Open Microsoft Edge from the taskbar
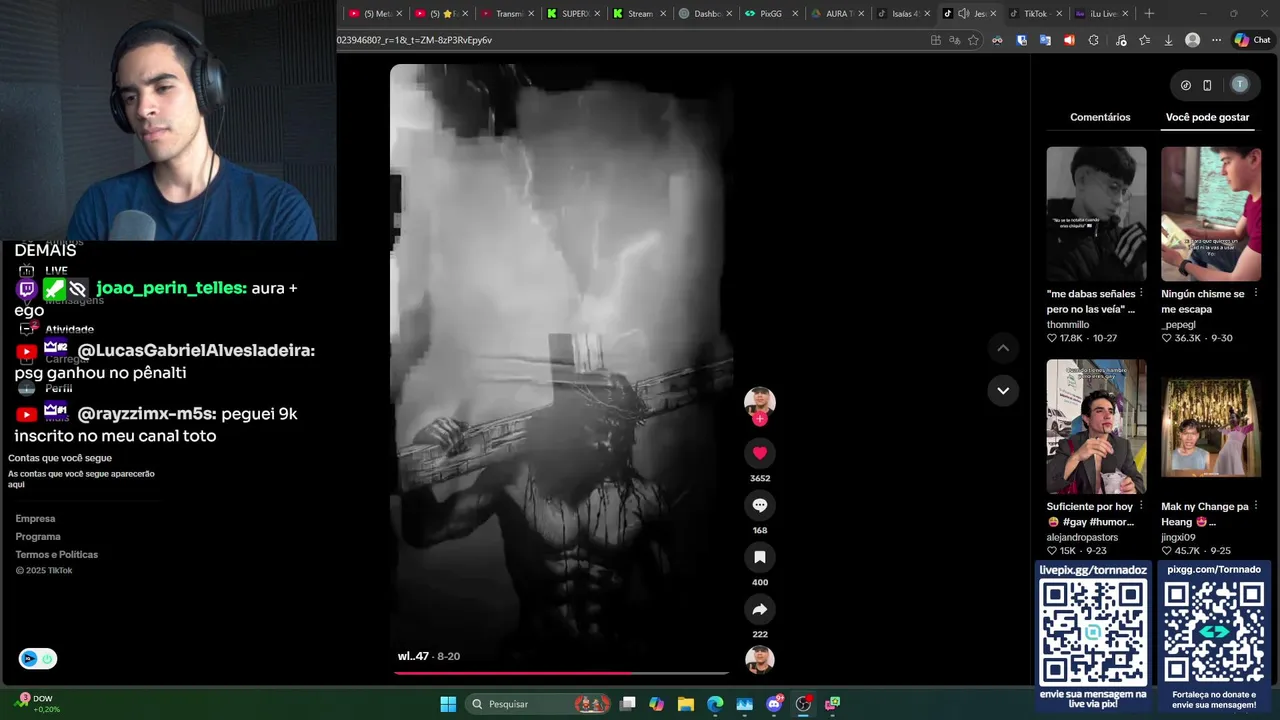The width and height of the screenshot is (1280, 720). [715, 704]
